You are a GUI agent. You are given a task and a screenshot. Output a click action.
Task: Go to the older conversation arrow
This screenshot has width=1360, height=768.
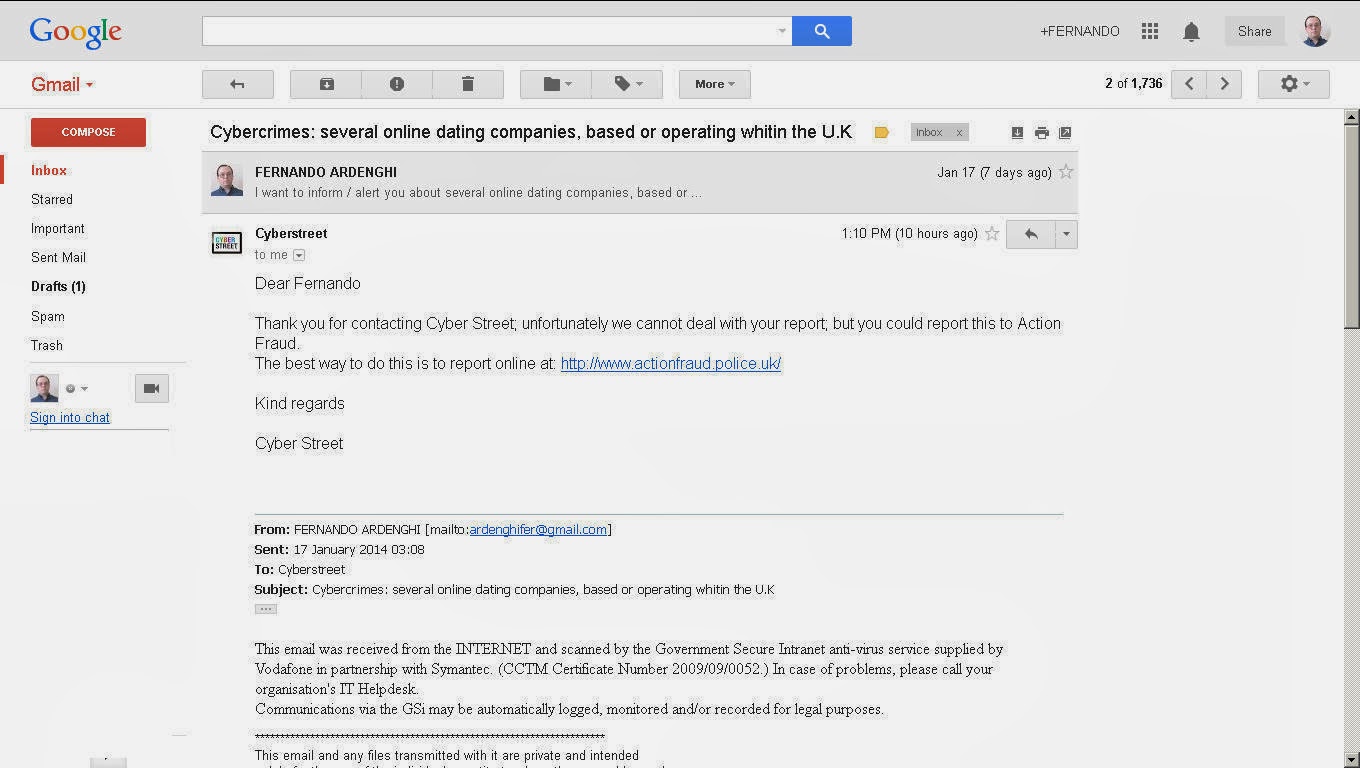1224,84
